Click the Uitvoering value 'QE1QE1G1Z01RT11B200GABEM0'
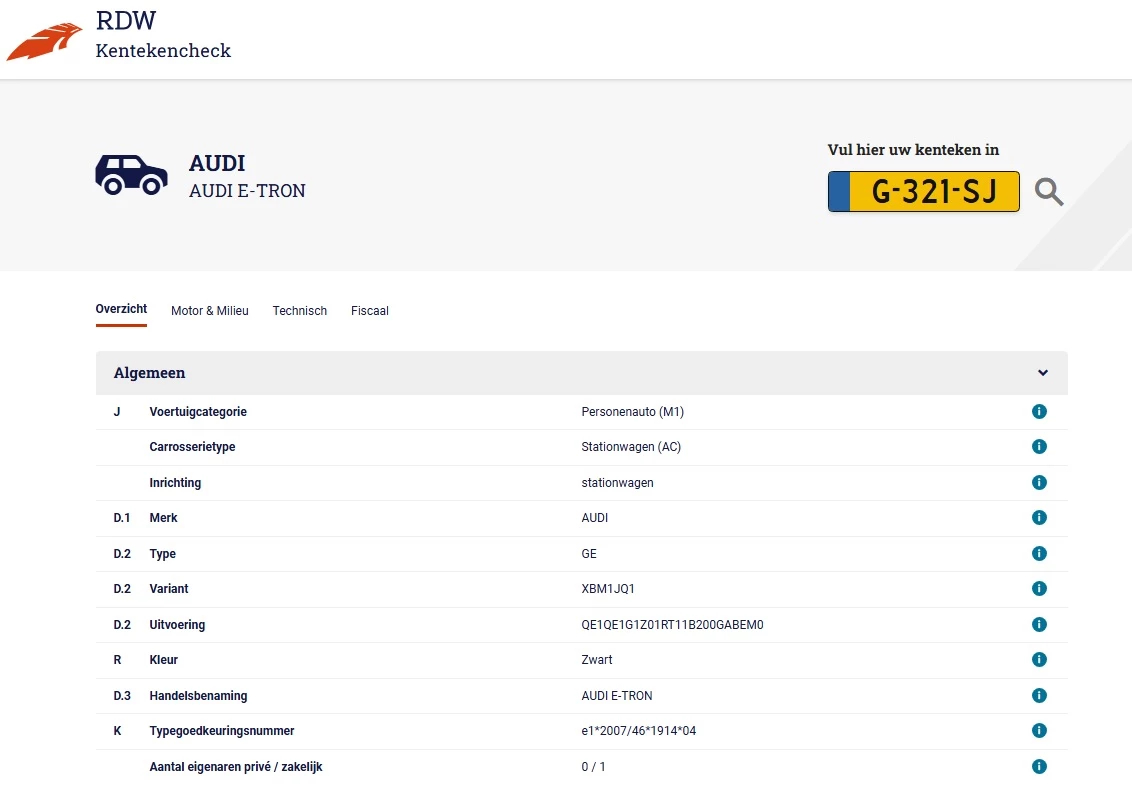The width and height of the screenshot is (1132, 791). [x=672, y=625]
